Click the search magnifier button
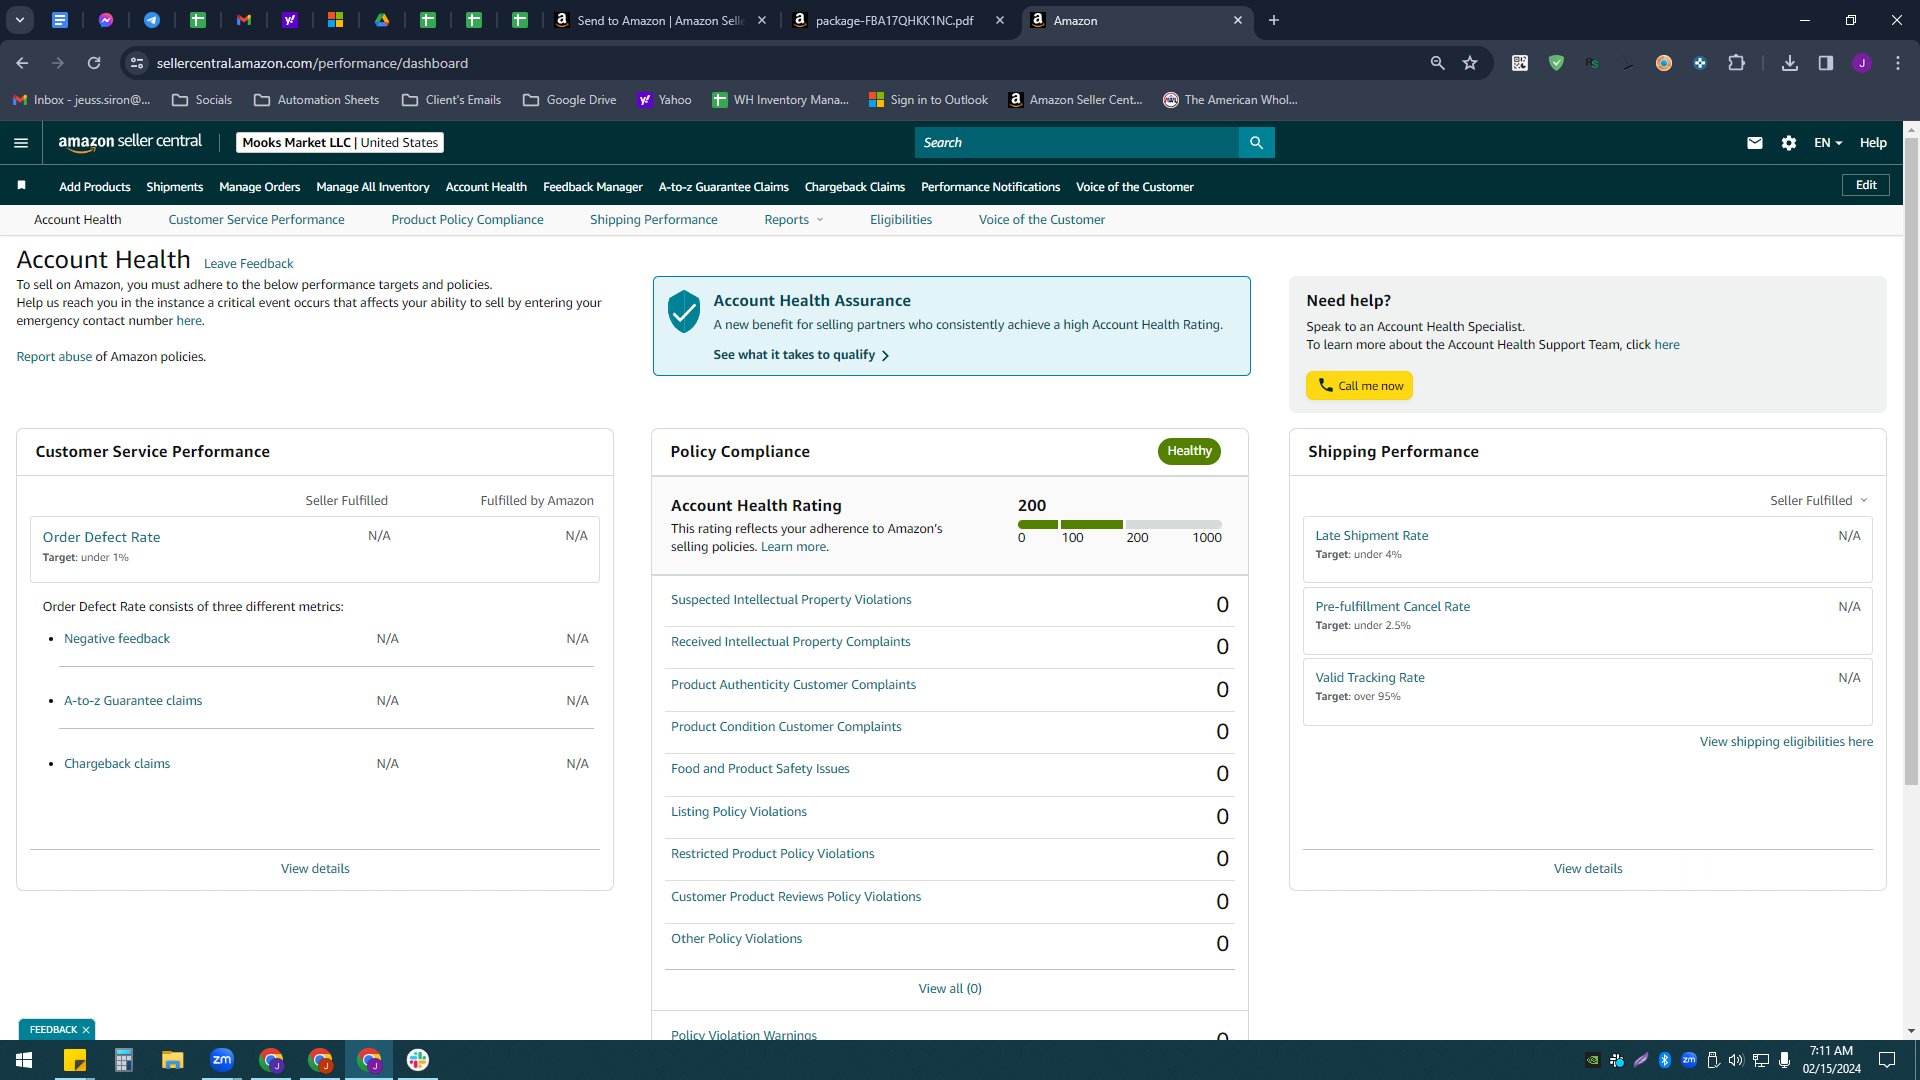The image size is (1920, 1080). [1256, 143]
